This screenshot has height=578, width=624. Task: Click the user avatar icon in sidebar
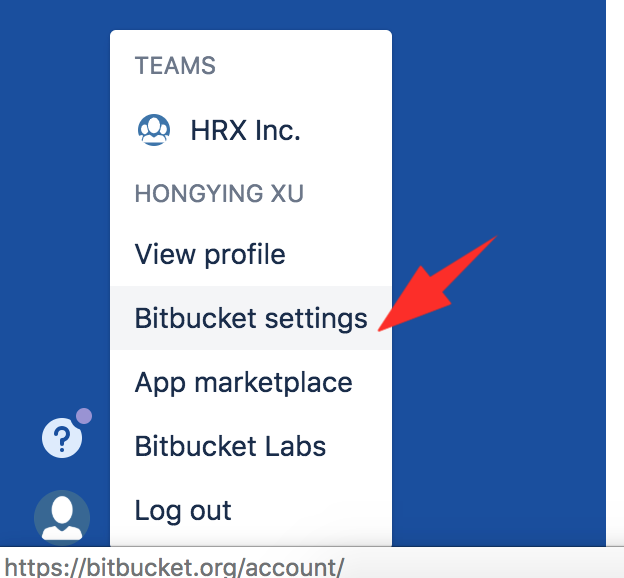coord(62,518)
